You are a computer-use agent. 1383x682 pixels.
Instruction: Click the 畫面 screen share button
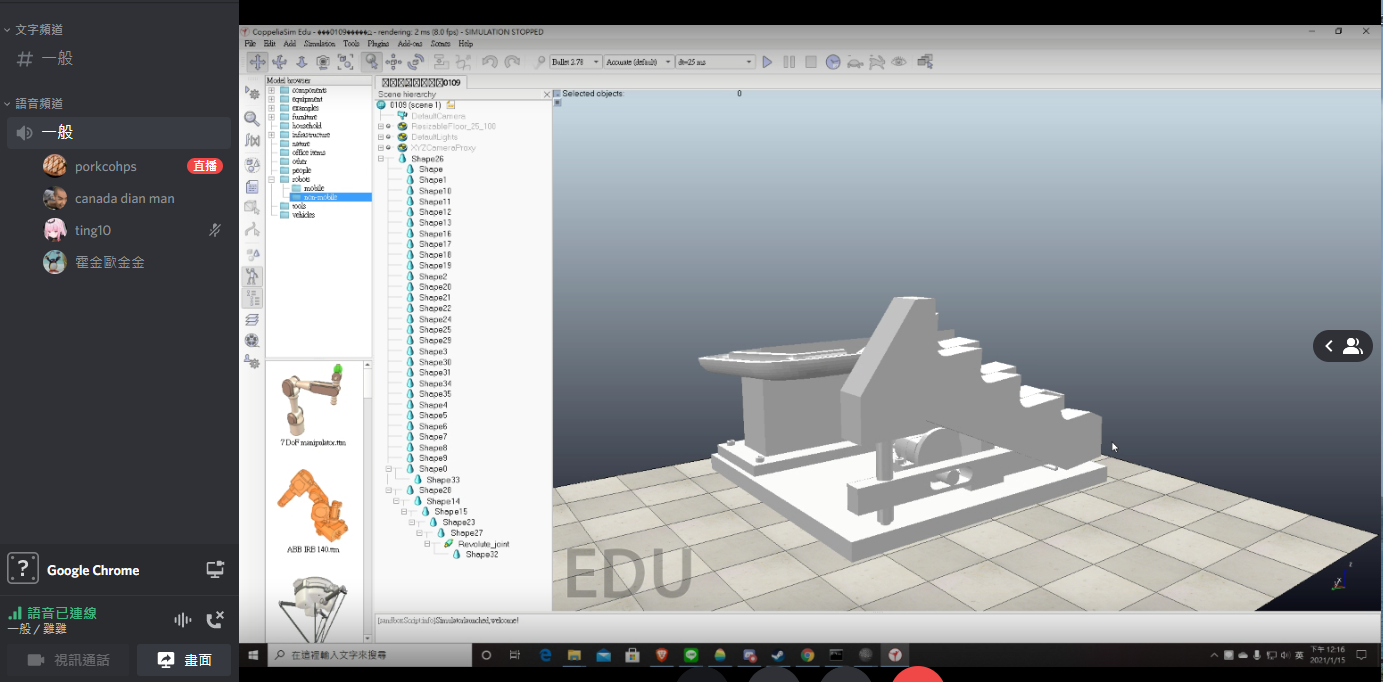(185, 660)
